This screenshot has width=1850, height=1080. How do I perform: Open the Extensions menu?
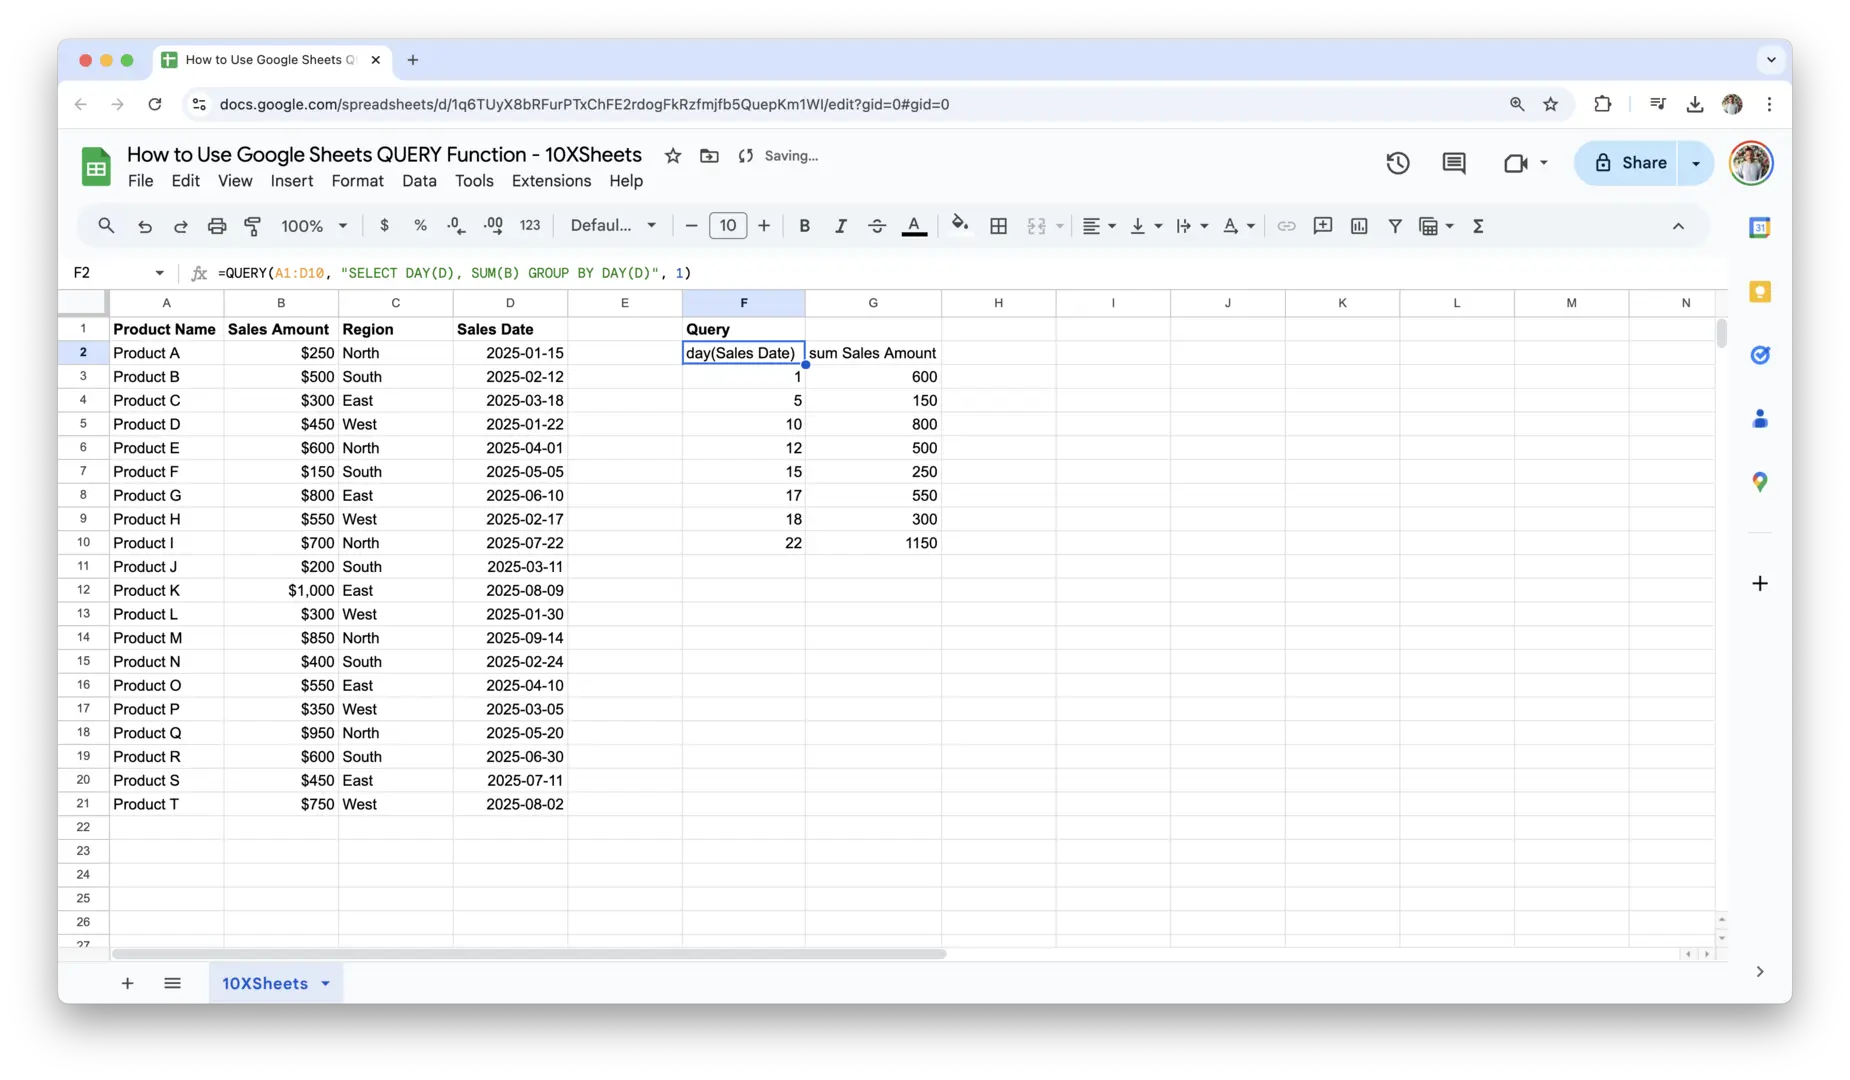click(x=551, y=181)
